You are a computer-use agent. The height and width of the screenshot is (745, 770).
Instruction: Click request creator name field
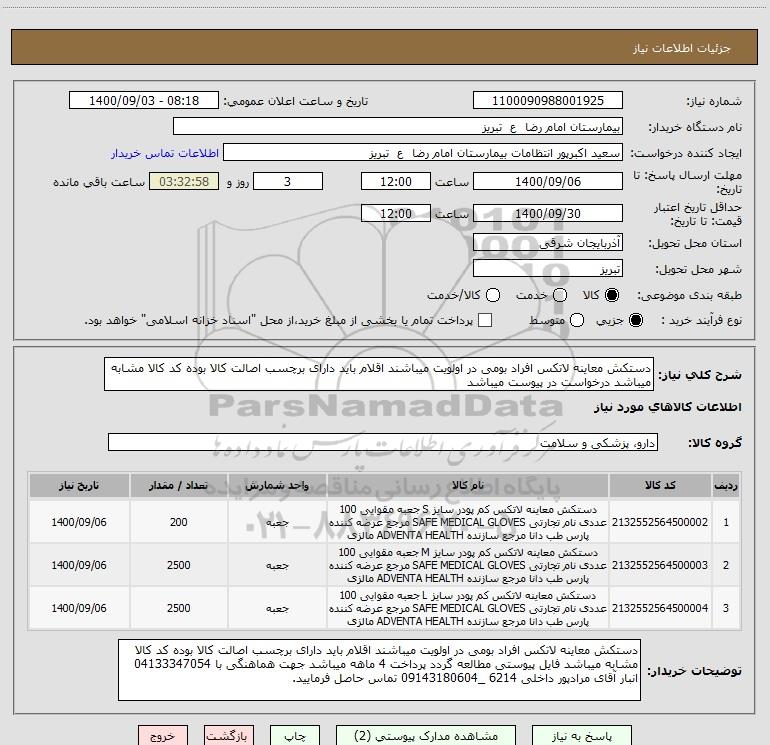coord(423,153)
